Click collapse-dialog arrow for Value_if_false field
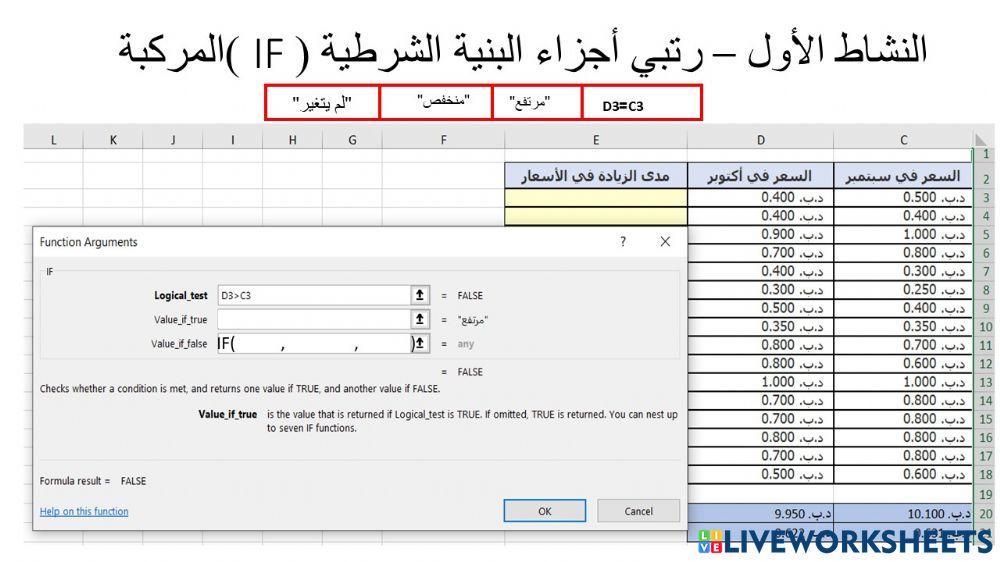Viewport: 1000px width, 562px height. click(x=420, y=343)
